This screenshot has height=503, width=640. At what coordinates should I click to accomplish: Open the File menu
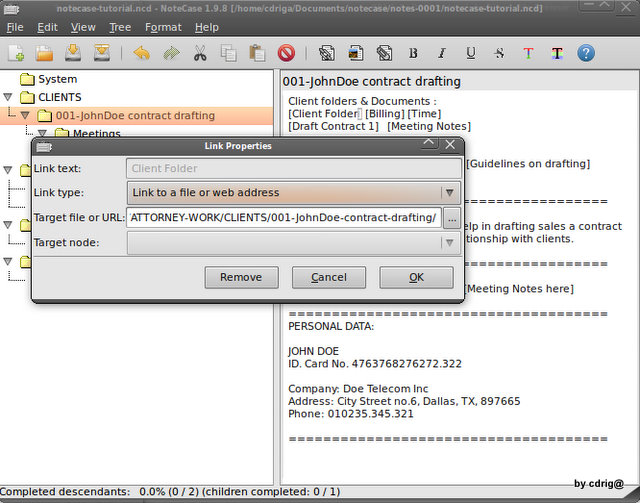click(15, 27)
